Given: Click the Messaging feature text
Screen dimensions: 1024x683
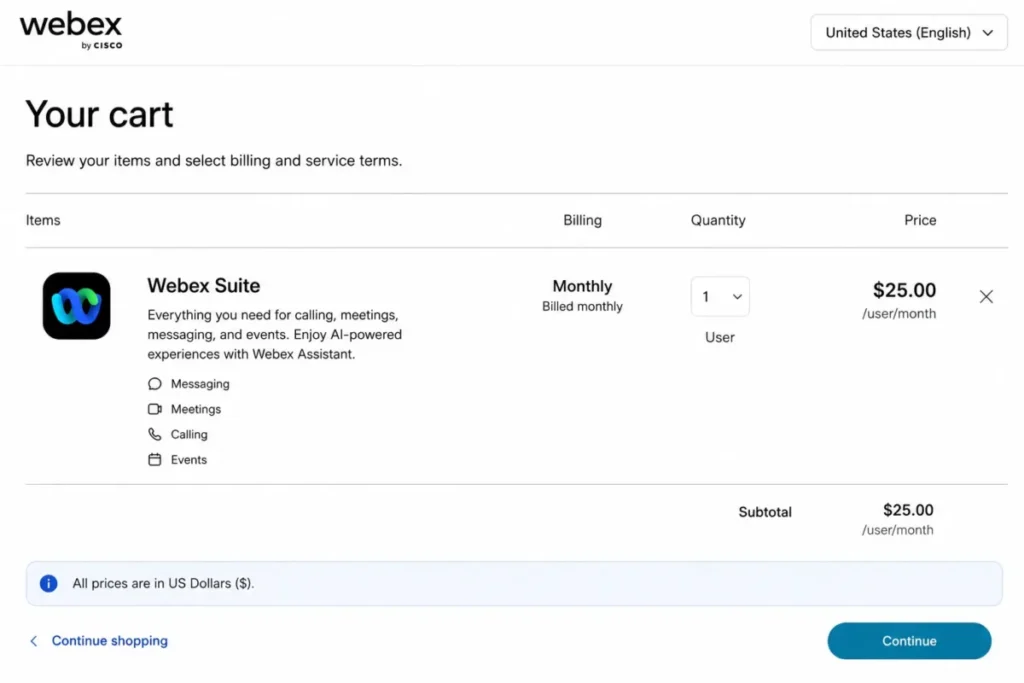Looking at the screenshot, I should [200, 384].
